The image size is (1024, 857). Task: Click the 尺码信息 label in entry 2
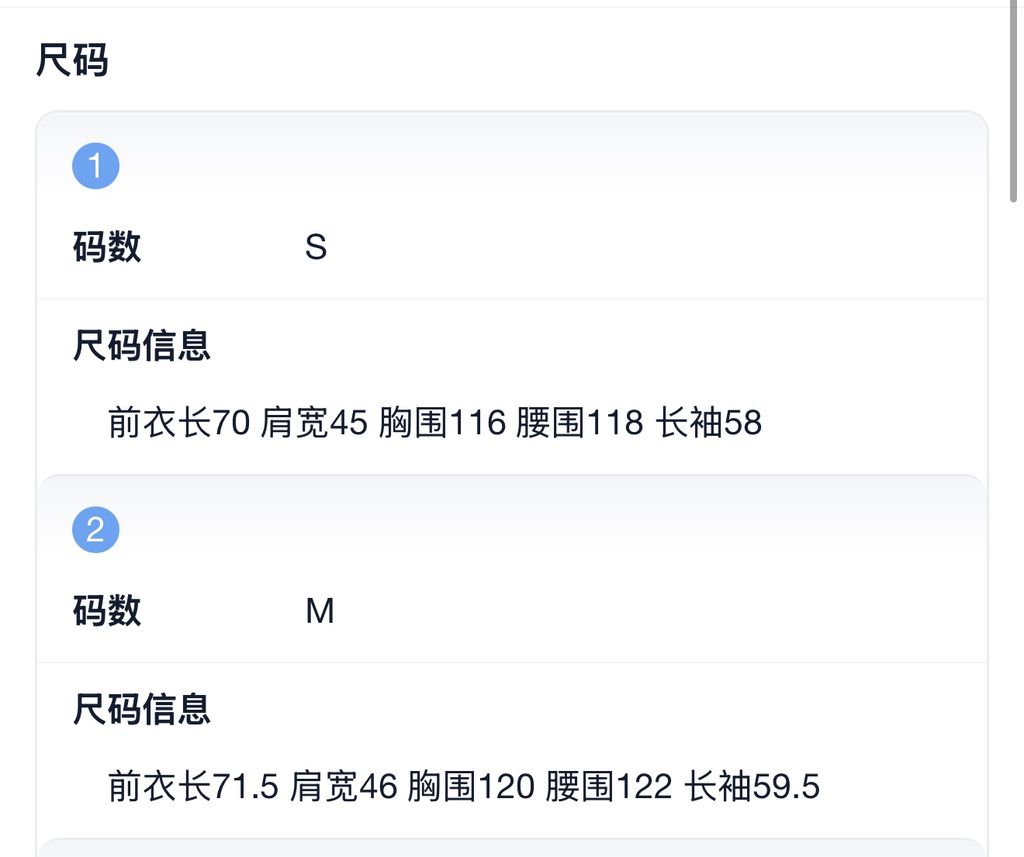pos(142,709)
